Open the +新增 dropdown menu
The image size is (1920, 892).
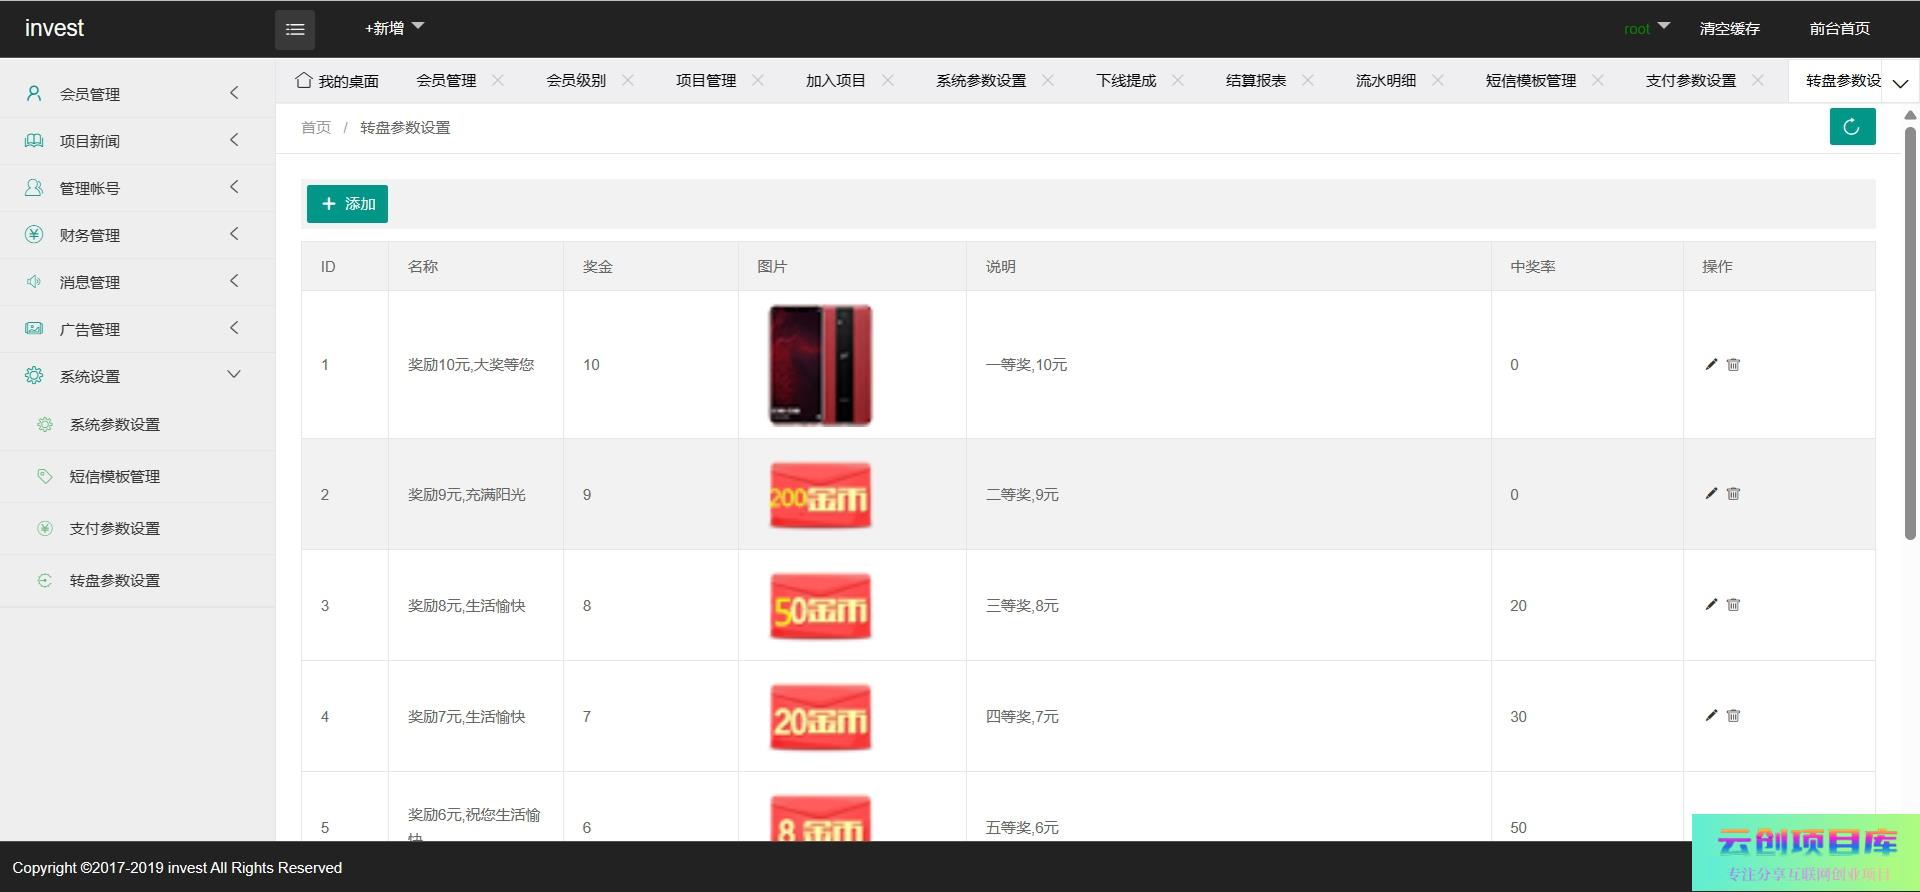394,28
